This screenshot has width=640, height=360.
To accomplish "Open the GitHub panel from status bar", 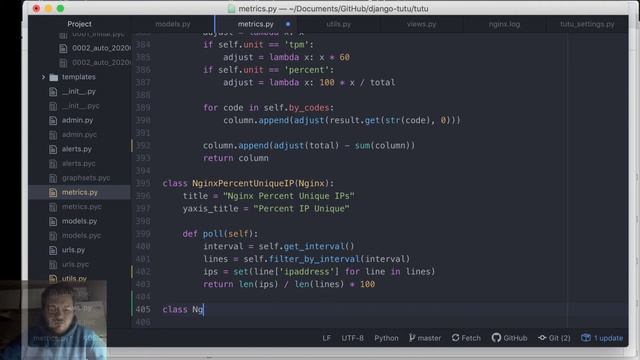I will click(x=509, y=338).
